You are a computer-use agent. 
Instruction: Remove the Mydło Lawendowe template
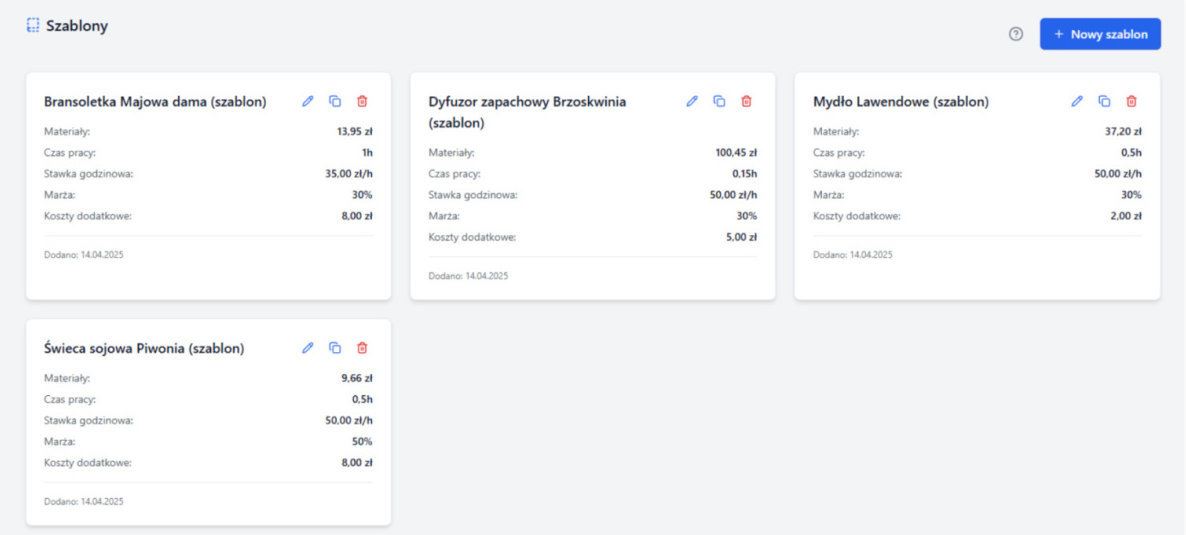[1131, 101]
